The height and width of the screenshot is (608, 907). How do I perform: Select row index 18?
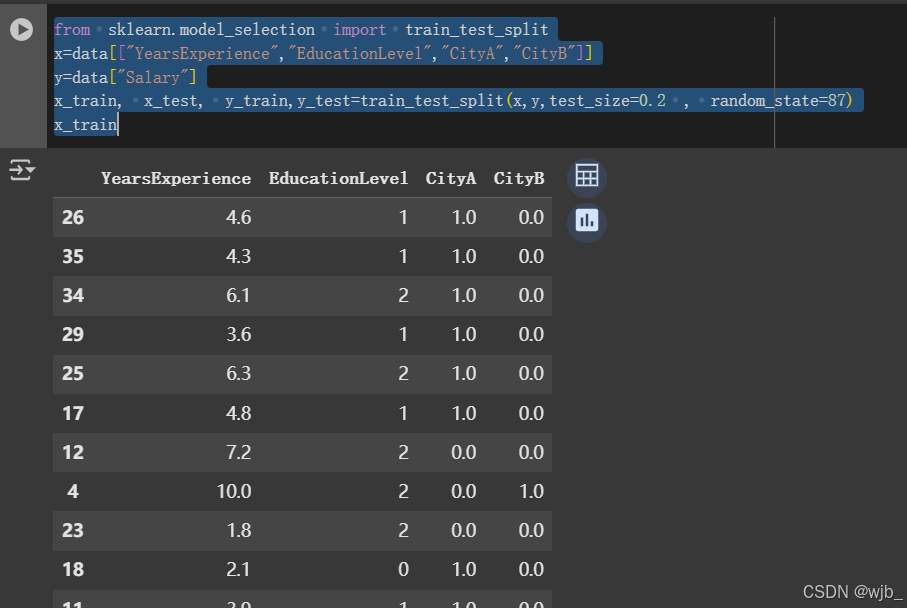click(73, 570)
